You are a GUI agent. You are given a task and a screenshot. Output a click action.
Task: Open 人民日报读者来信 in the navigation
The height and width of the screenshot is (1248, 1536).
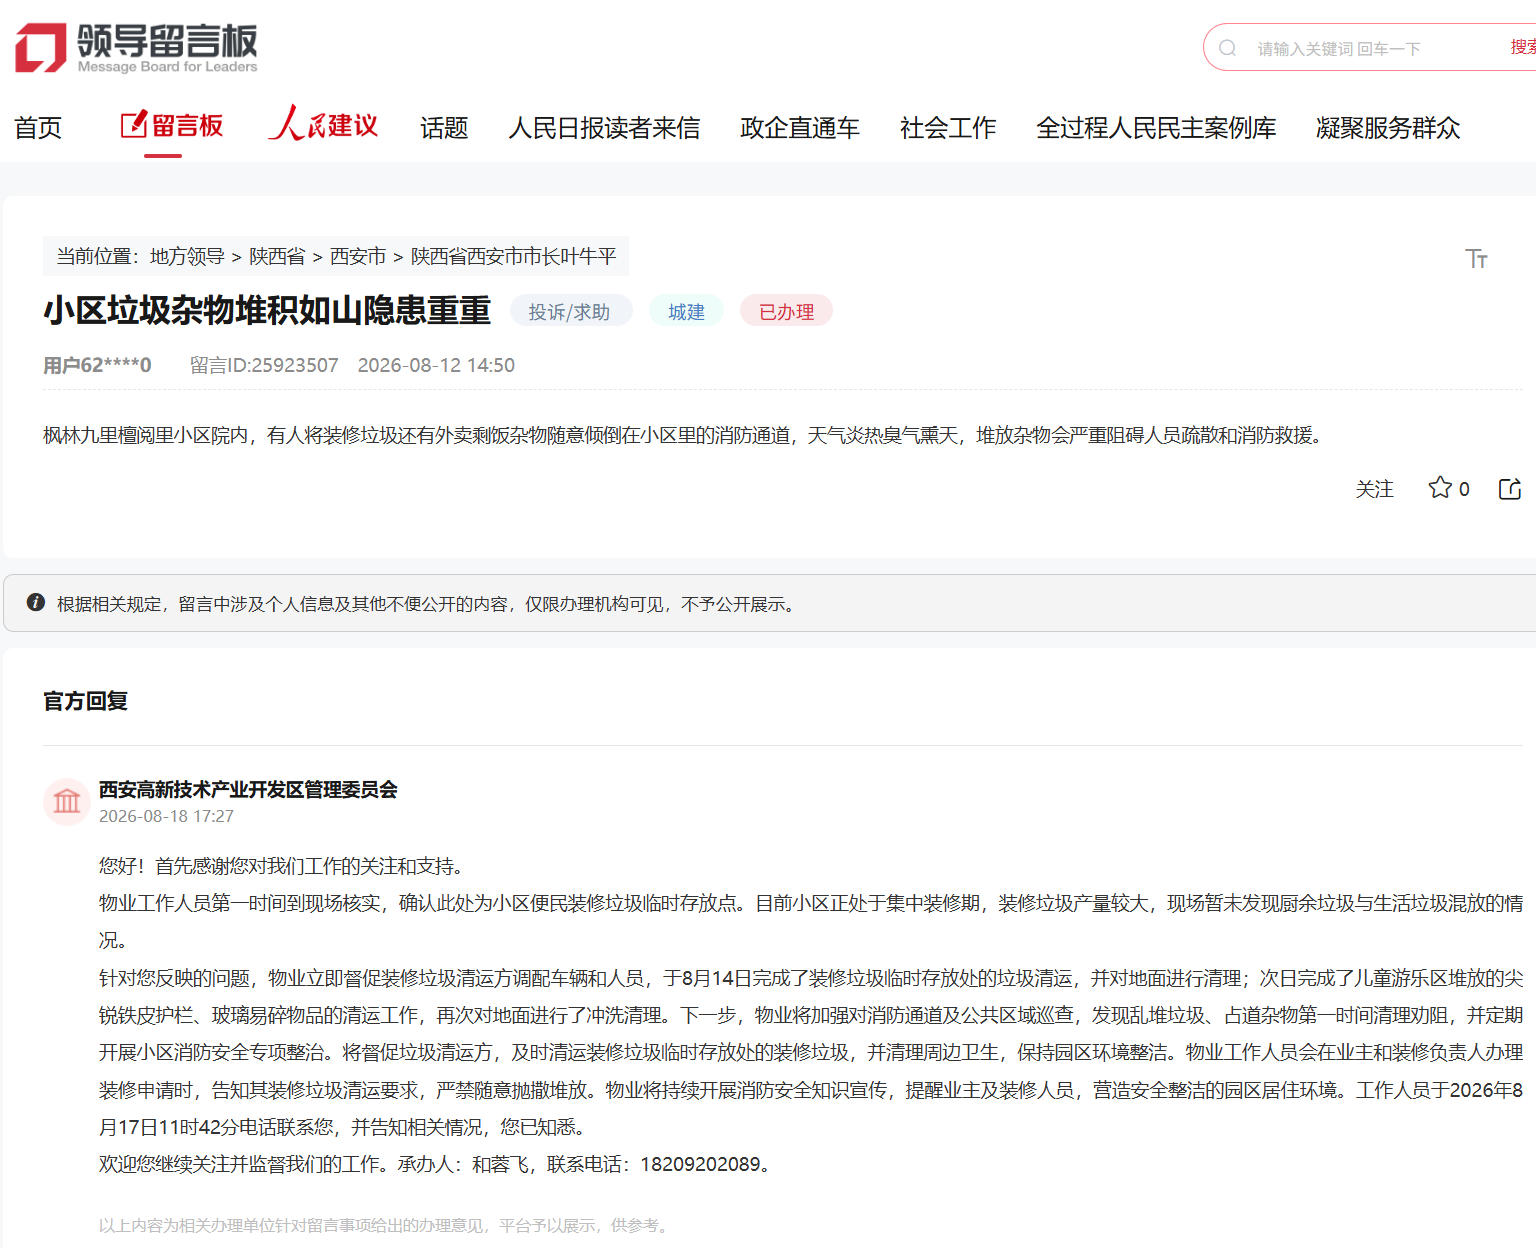click(x=604, y=128)
